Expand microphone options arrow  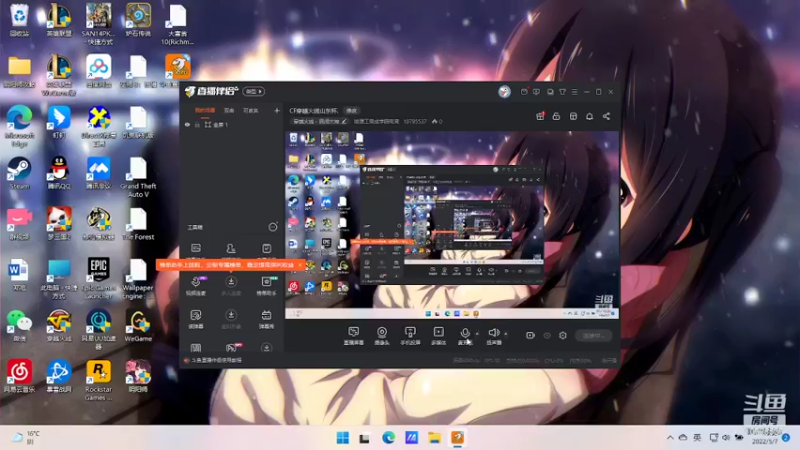(477, 333)
